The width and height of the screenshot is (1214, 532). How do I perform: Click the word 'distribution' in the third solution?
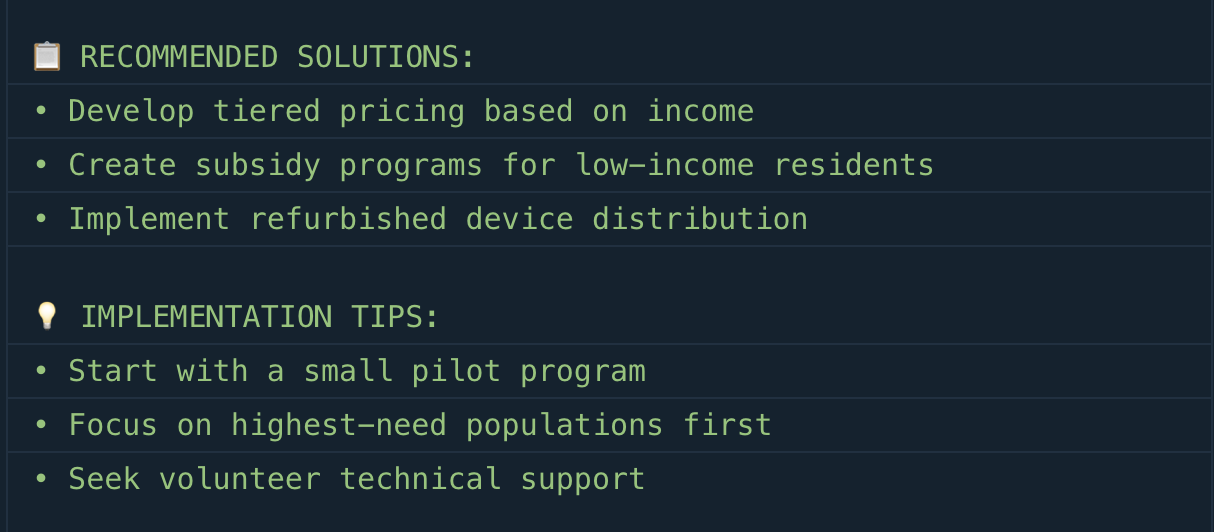[x=700, y=219]
